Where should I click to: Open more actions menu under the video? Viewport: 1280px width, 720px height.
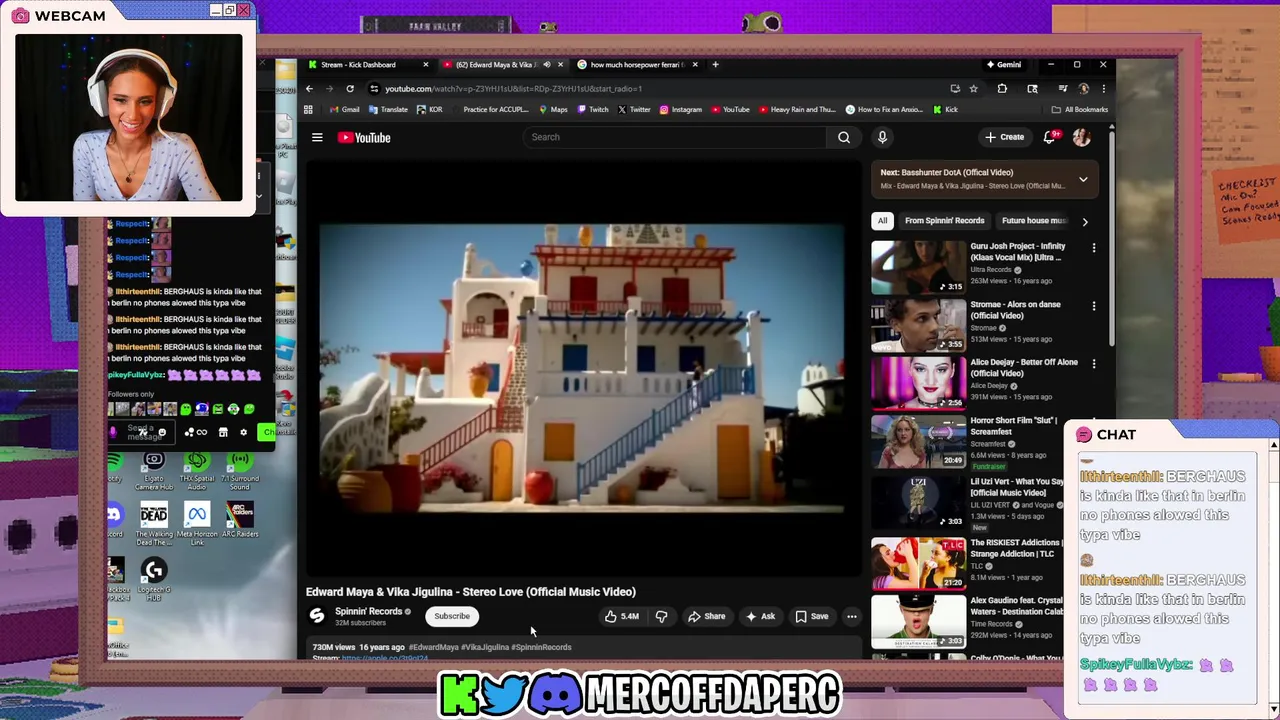[852, 616]
